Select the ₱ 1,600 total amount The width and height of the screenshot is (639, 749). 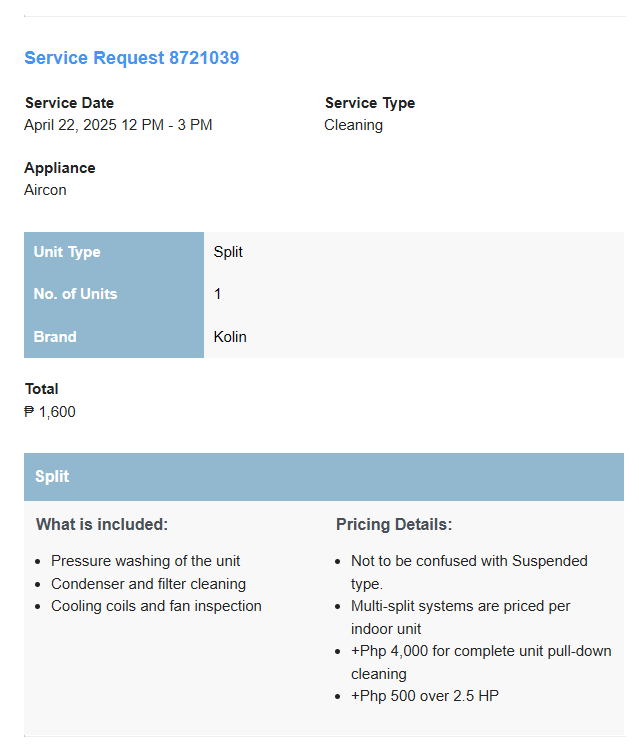point(50,412)
